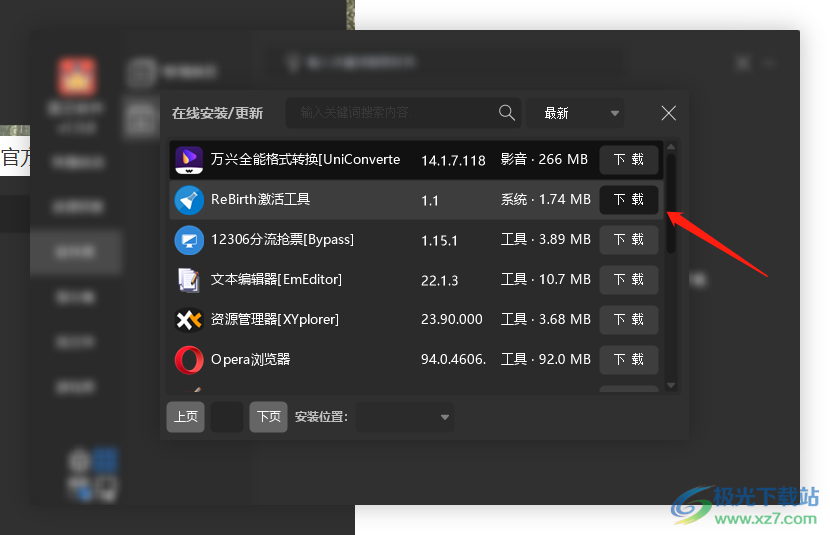Open the 安装位置 dropdown

[x=405, y=417]
